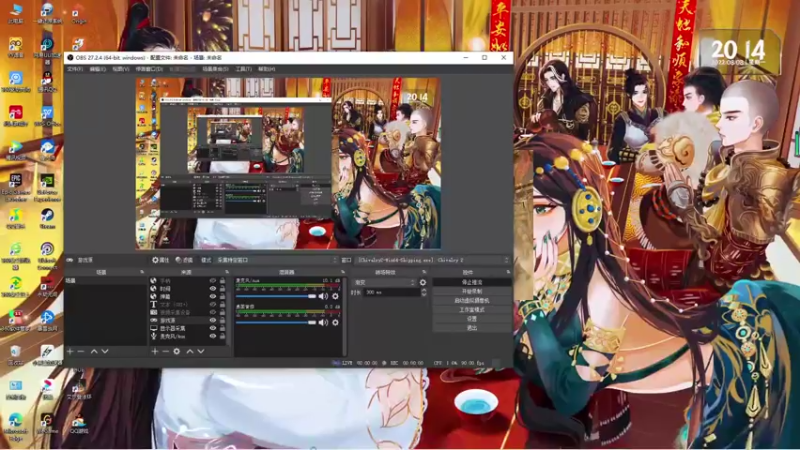
Task: Click 设置 settings button in controls
Action: click(472, 319)
